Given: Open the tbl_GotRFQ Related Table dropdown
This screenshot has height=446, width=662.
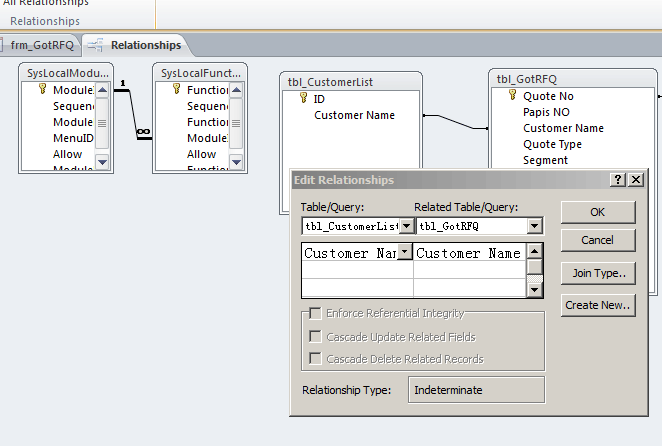Looking at the screenshot, I should [534, 226].
